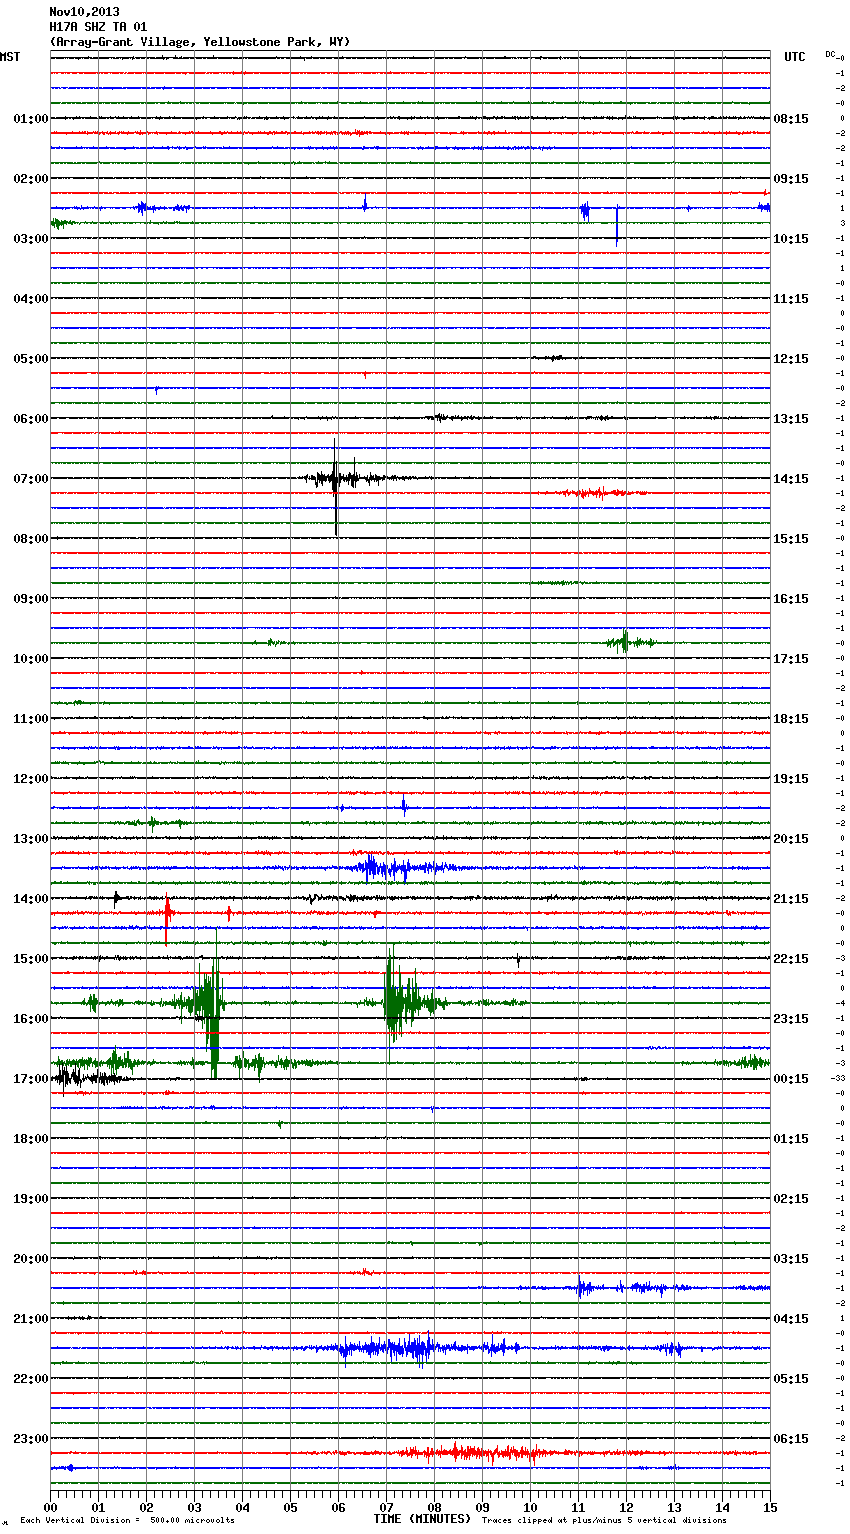Click the 09:15 UTC time label

coord(791,179)
